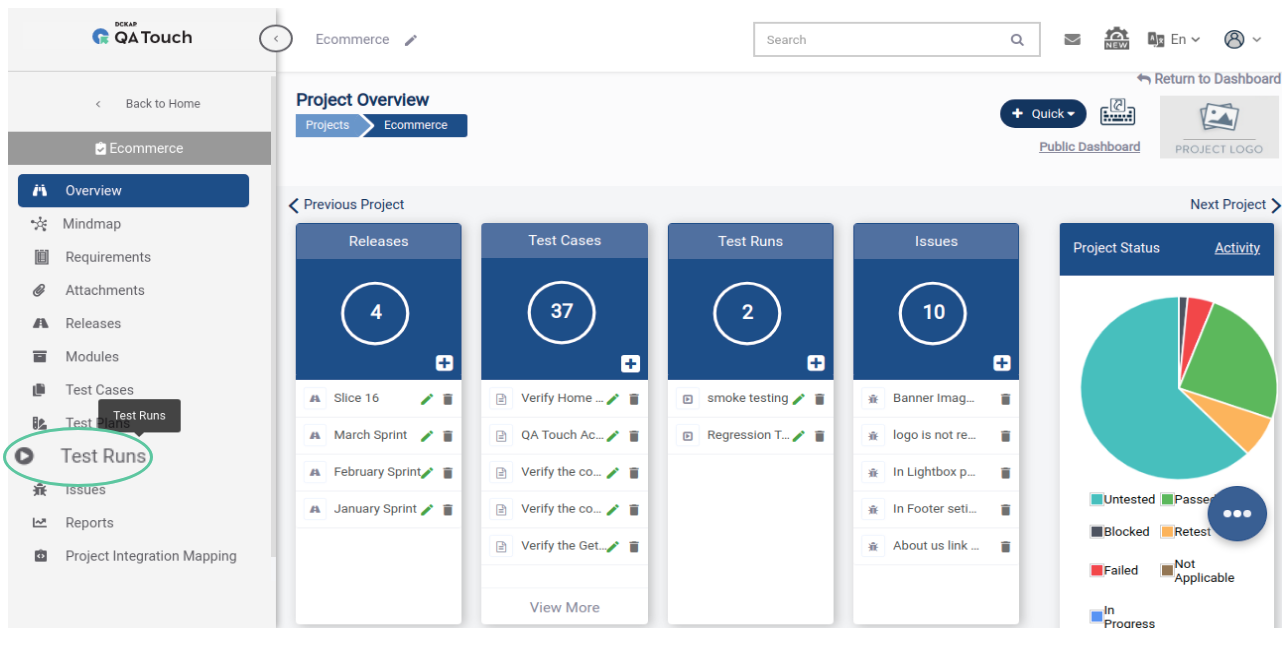Open the keyboard shortcuts icon
The width and height of the screenshot is (1282, 672).
1117,112
